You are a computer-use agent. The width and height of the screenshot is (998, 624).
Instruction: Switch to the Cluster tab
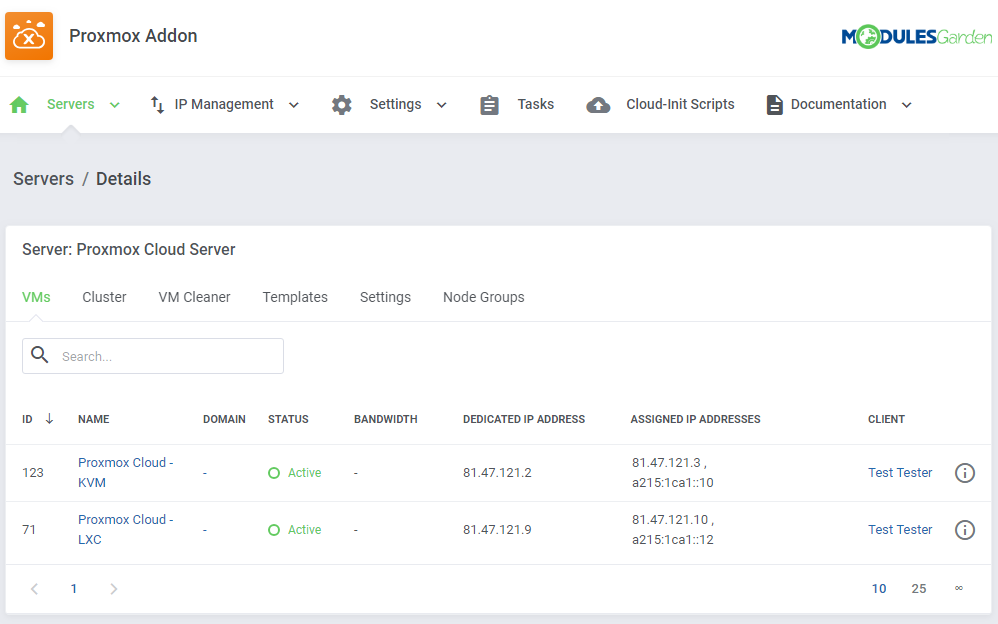point(104,297)
